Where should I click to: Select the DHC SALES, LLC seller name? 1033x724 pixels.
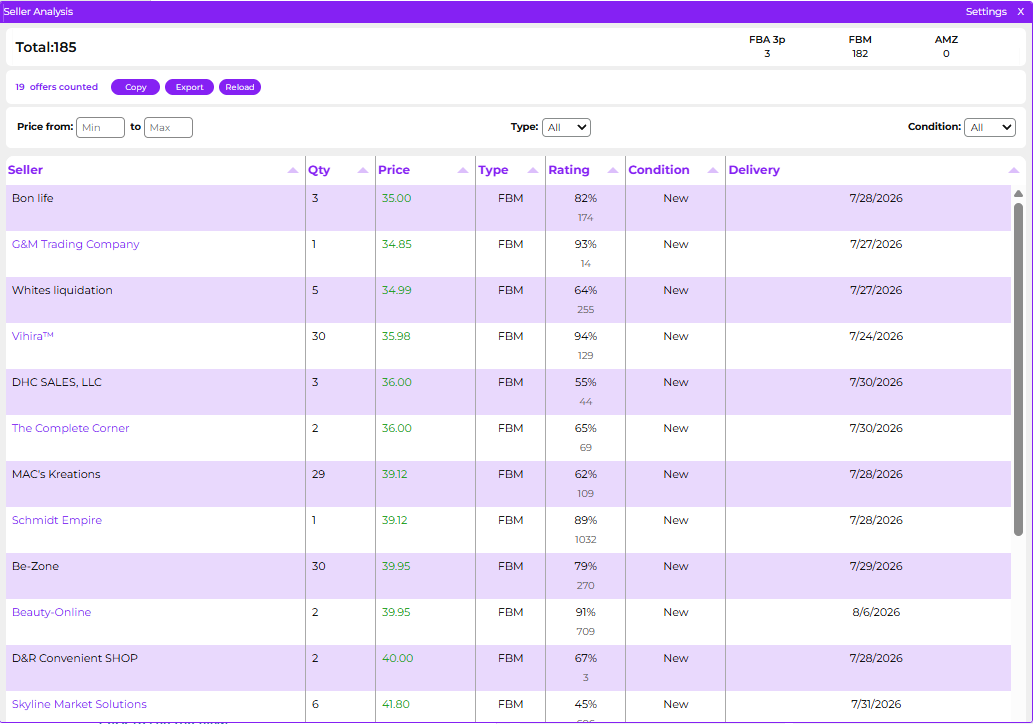click(x=57, y=382)
